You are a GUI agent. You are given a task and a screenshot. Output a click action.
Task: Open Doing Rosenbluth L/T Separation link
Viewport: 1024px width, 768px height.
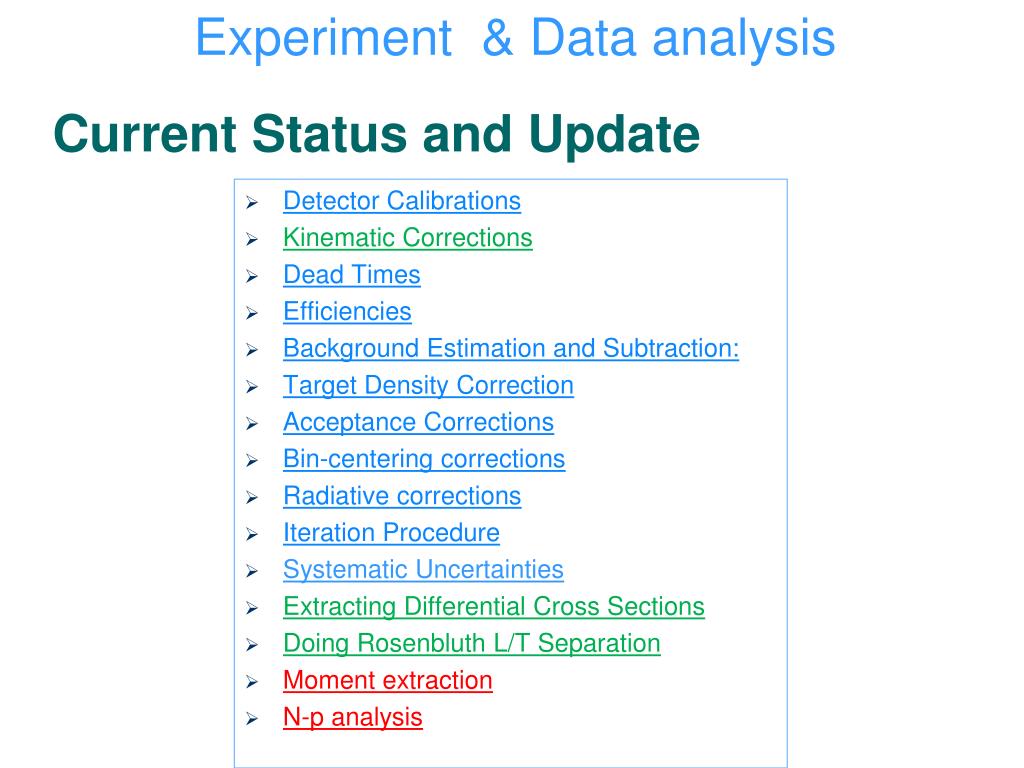point(472,644)
